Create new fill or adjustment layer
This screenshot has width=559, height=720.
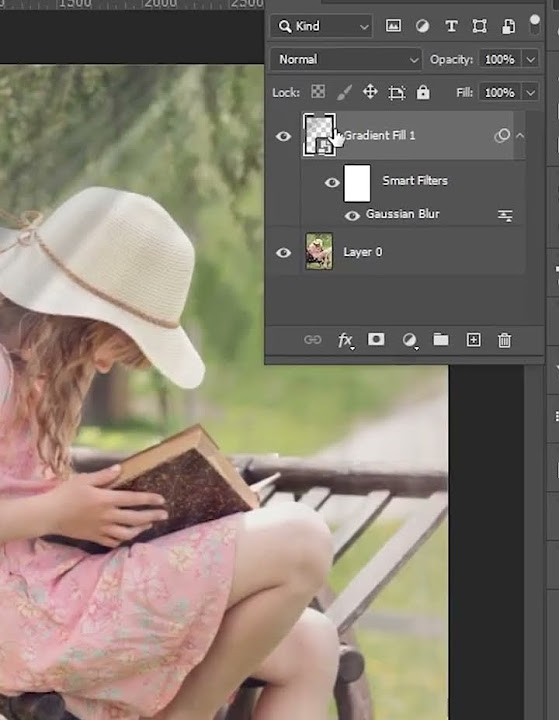(x=409, y=340)
